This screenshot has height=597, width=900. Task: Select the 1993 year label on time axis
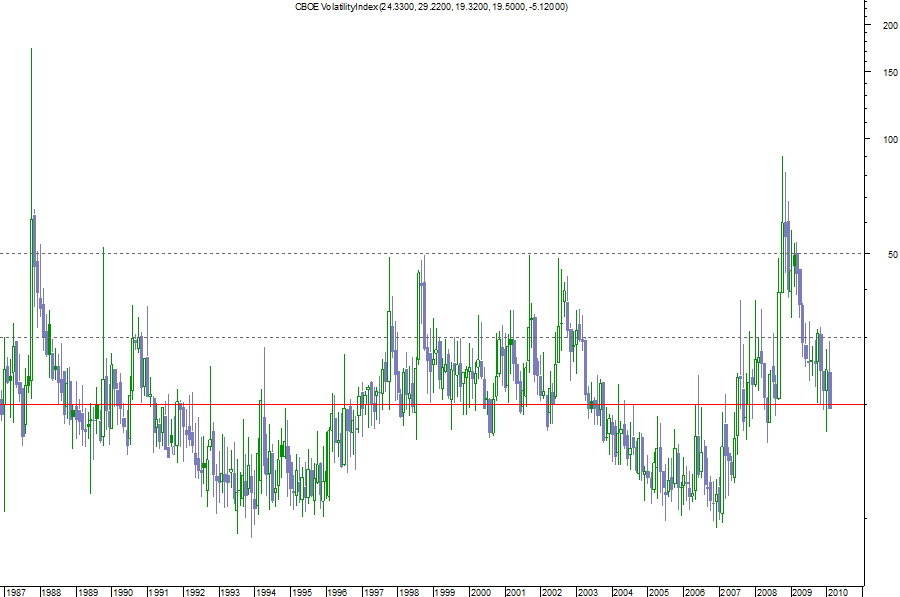click(230, 592)
